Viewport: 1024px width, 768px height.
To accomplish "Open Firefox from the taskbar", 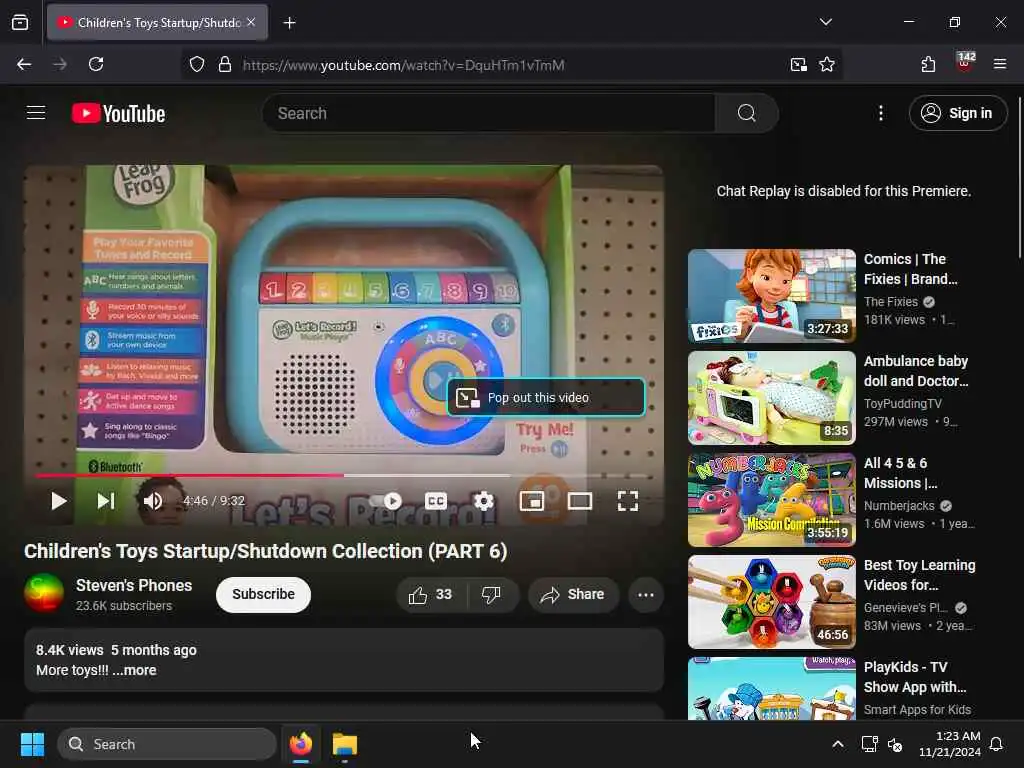I will tap(300, 744).
